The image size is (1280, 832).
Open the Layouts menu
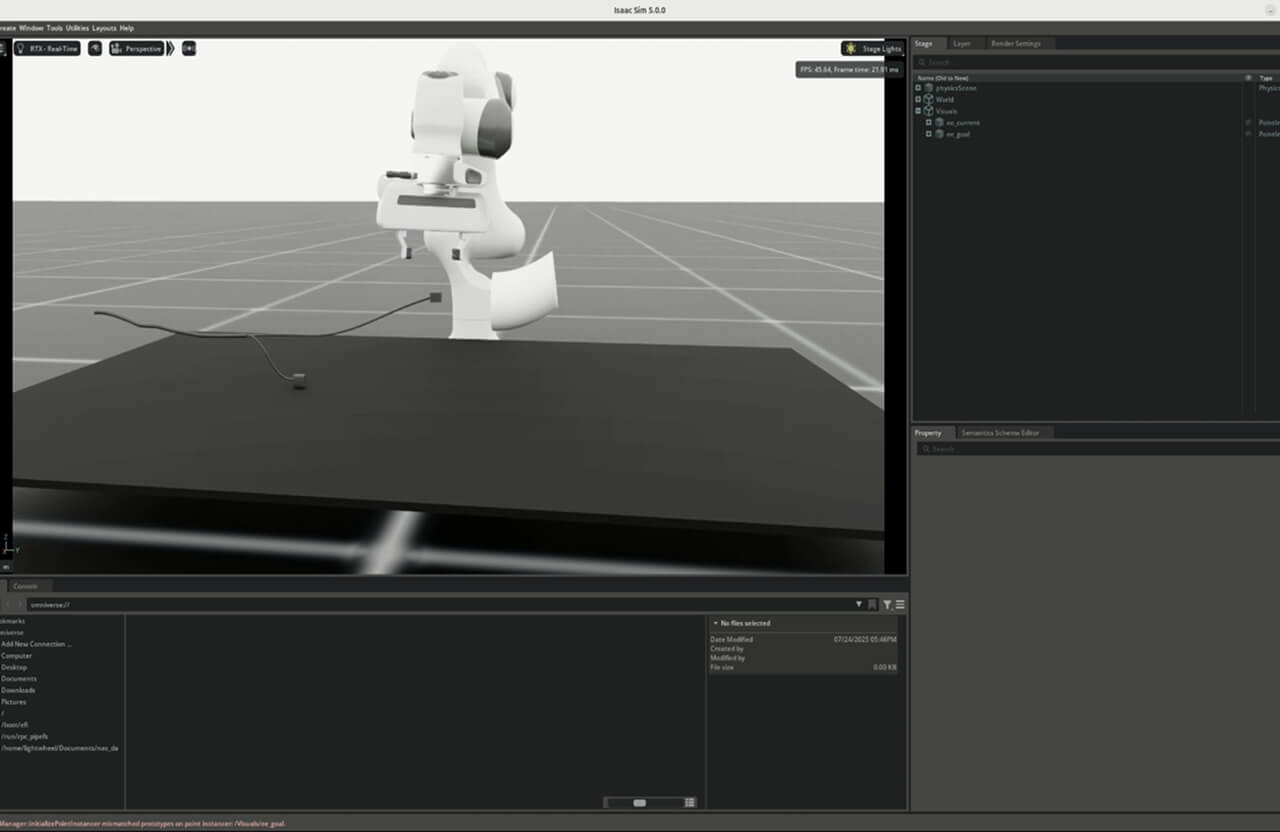click(104, 28)
